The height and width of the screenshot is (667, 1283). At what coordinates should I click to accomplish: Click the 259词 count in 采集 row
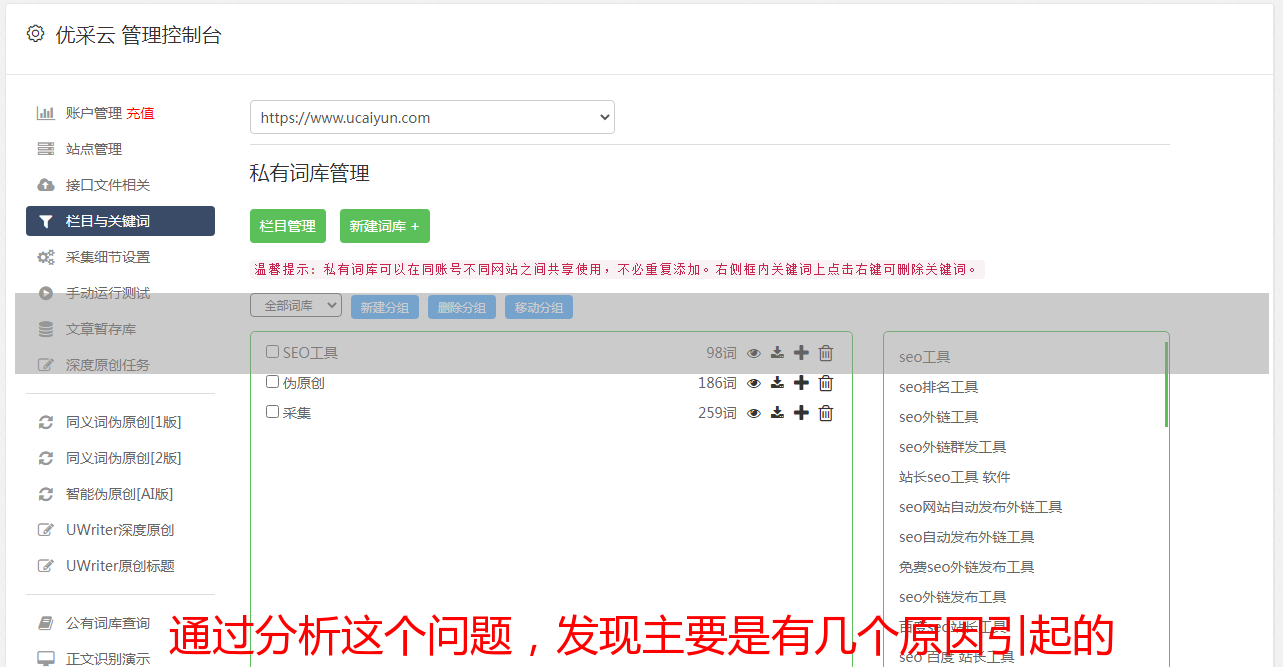click(x=717, y=413)
